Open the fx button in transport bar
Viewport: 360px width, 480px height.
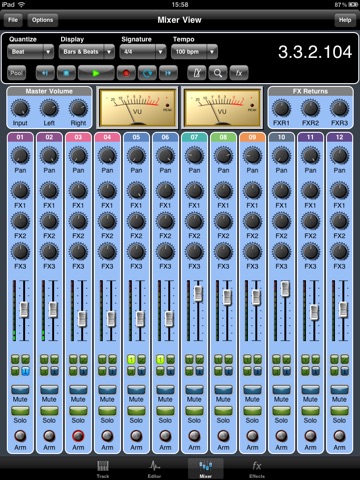(239, 73)
